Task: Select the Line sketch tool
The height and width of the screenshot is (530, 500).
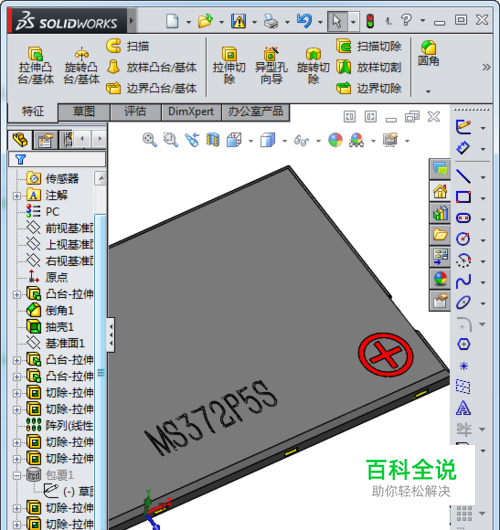Action: point(463,176)
